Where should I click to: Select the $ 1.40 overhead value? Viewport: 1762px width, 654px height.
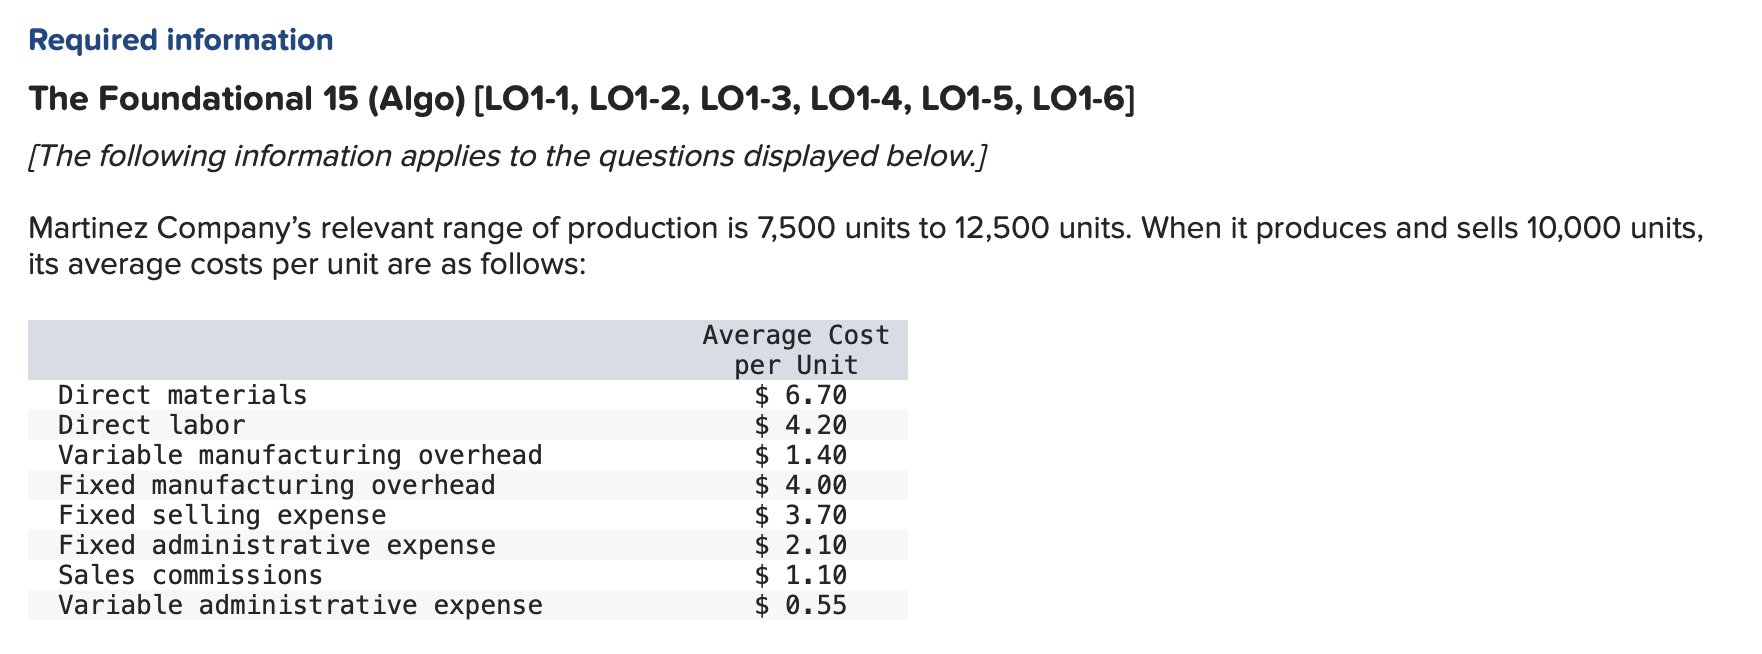tap(800, 455)
